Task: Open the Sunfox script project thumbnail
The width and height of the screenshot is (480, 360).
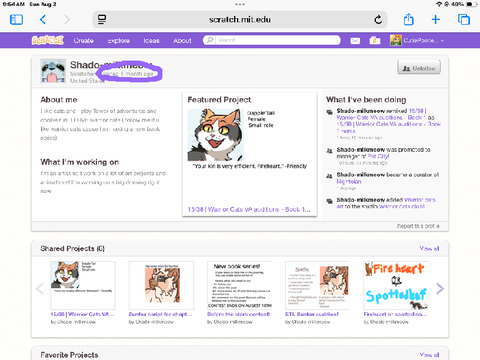Action: click(161, 285)
